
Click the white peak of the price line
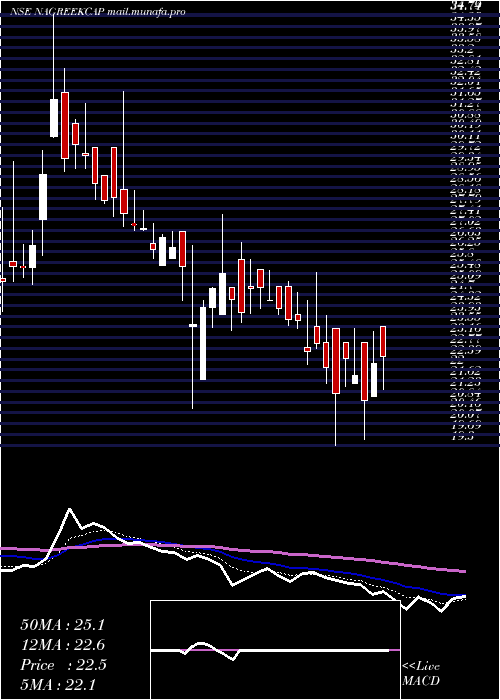click(x=69, y=509)
